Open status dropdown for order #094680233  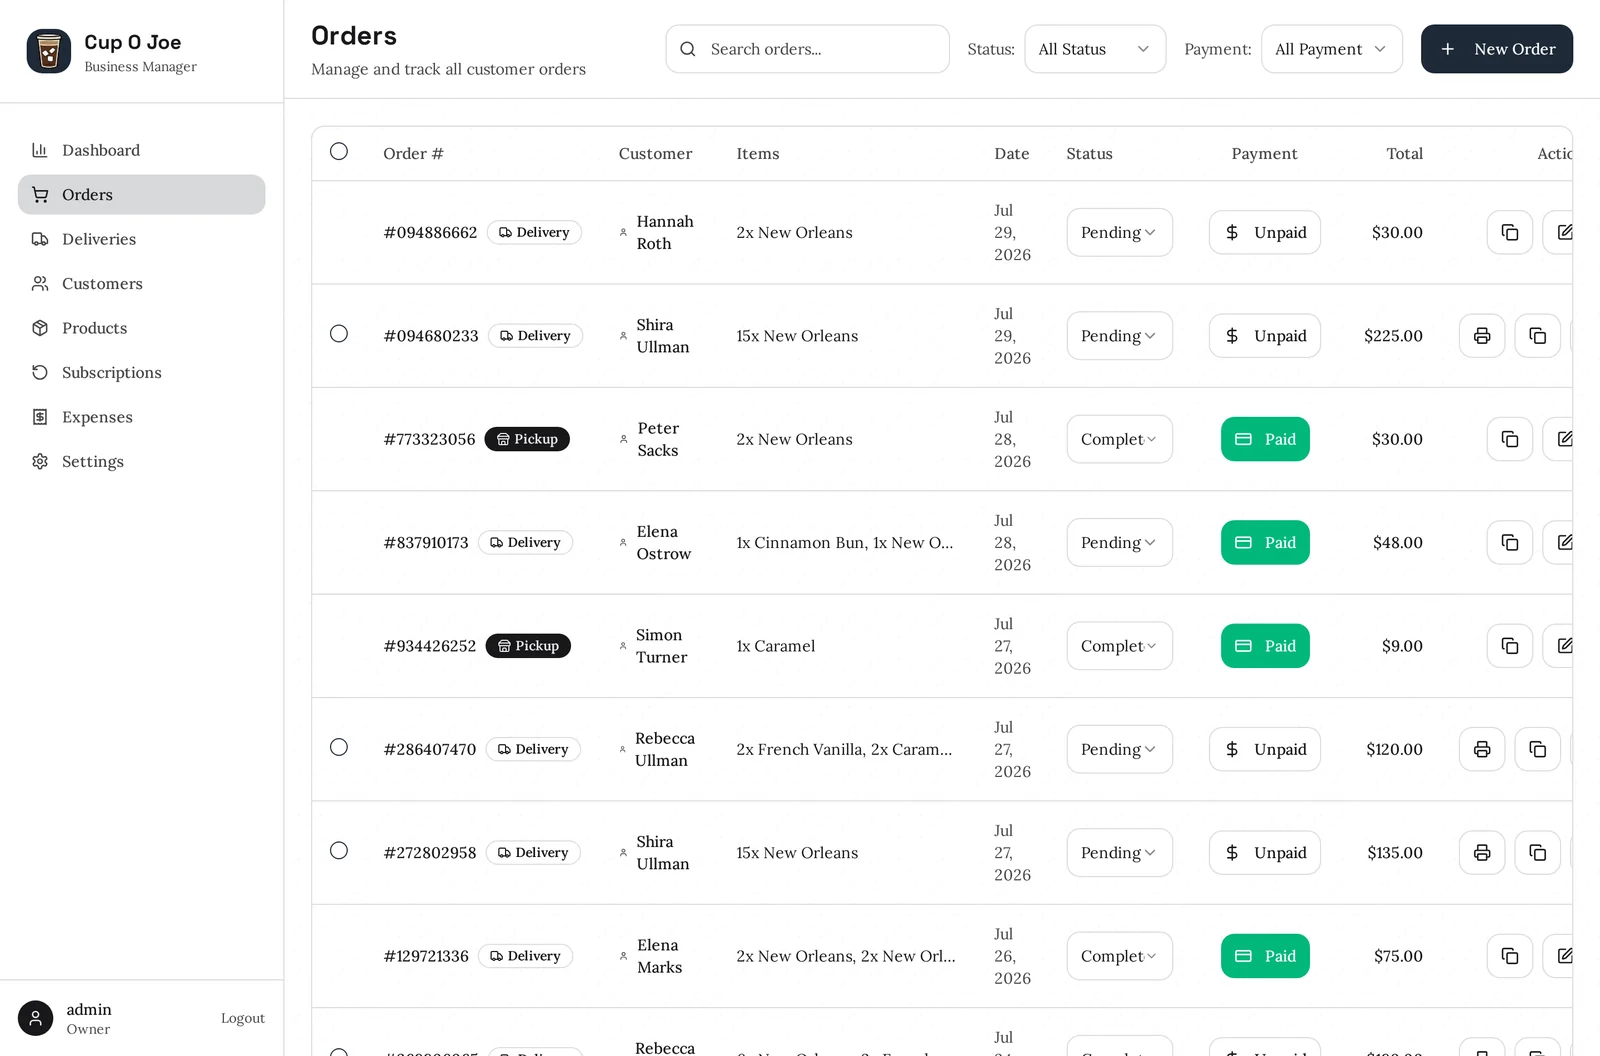click(1119, 336)
